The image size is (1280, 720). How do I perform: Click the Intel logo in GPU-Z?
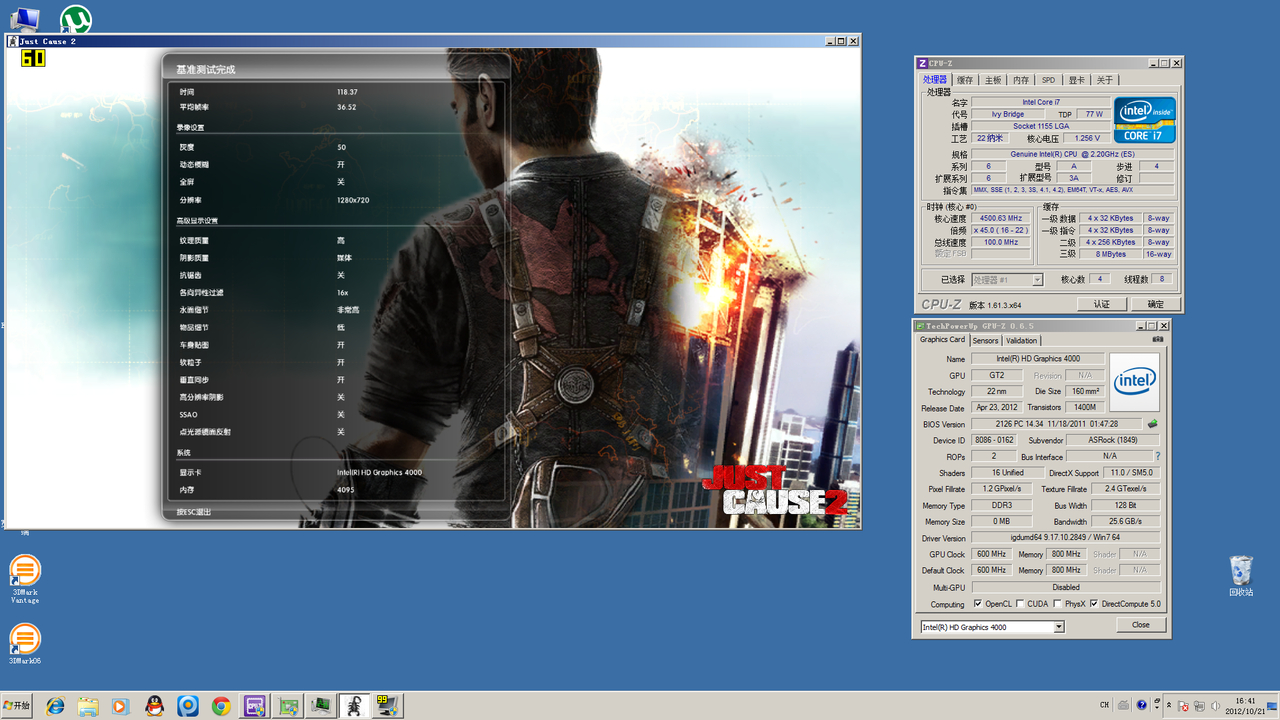tap(1135, 382)
